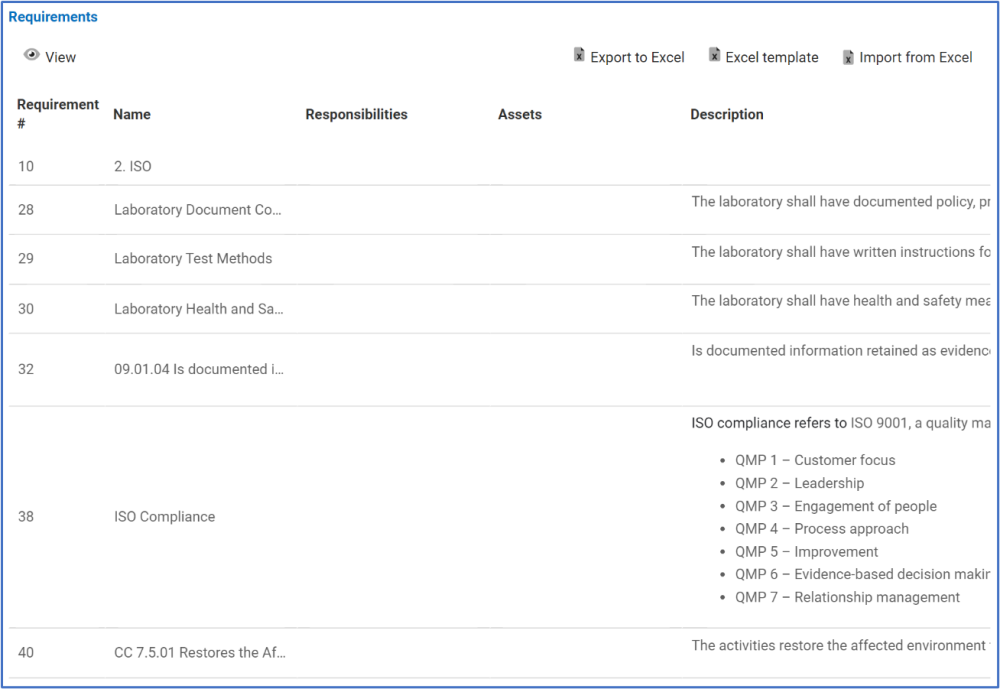Click the View button label
This screenshot has height=689, width=1000.
pos(60,57)
